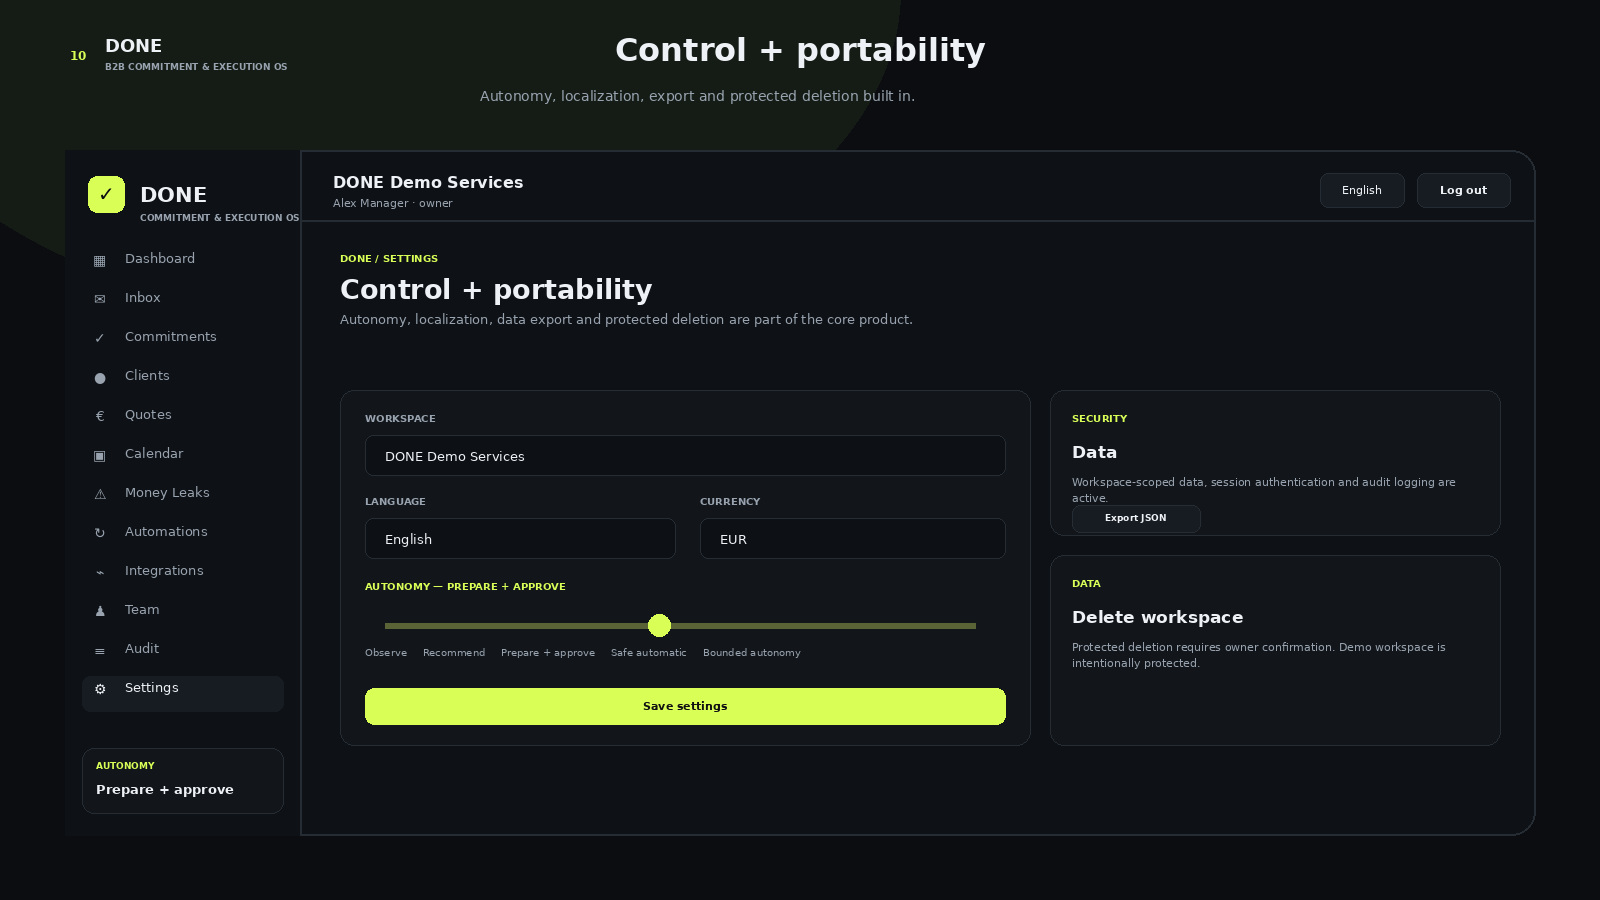
Task: Click the sidebar Autonomy status card
Action: [183, 781]
